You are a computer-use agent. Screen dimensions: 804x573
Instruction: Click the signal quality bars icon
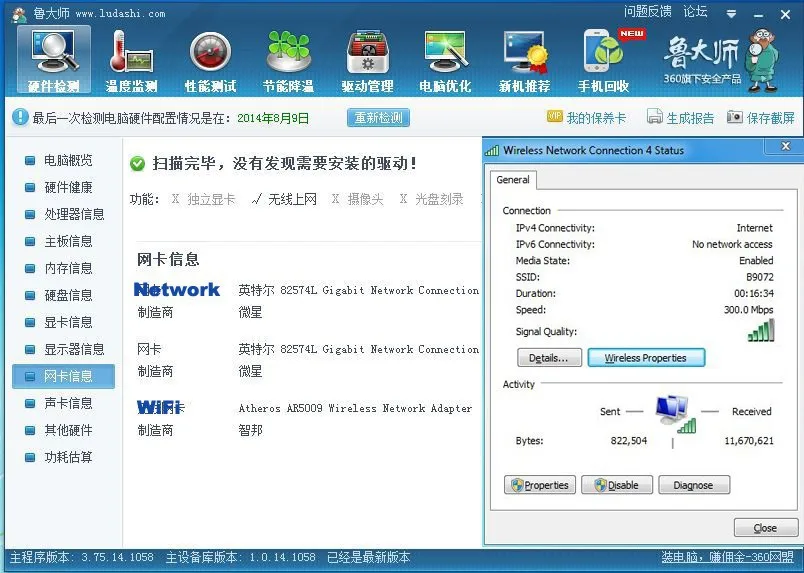coord(761,330)
